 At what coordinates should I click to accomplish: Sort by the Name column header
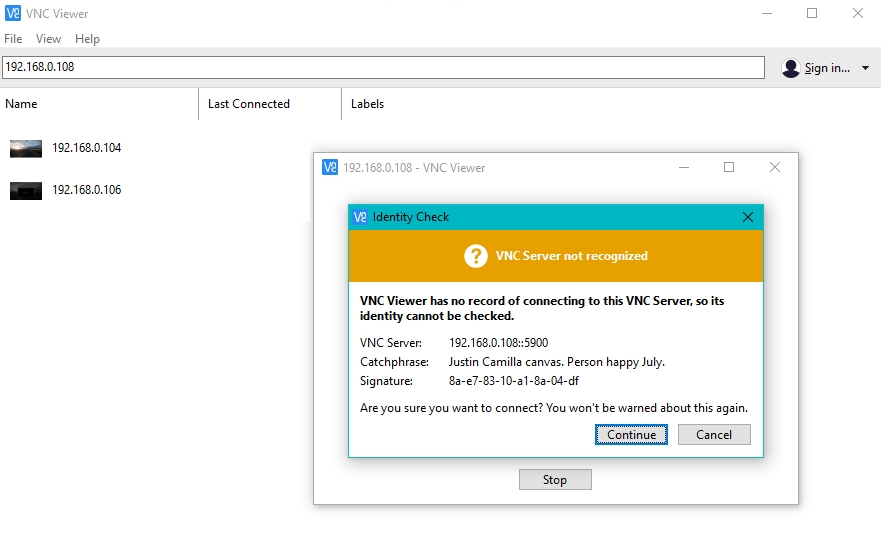point(21,104)
